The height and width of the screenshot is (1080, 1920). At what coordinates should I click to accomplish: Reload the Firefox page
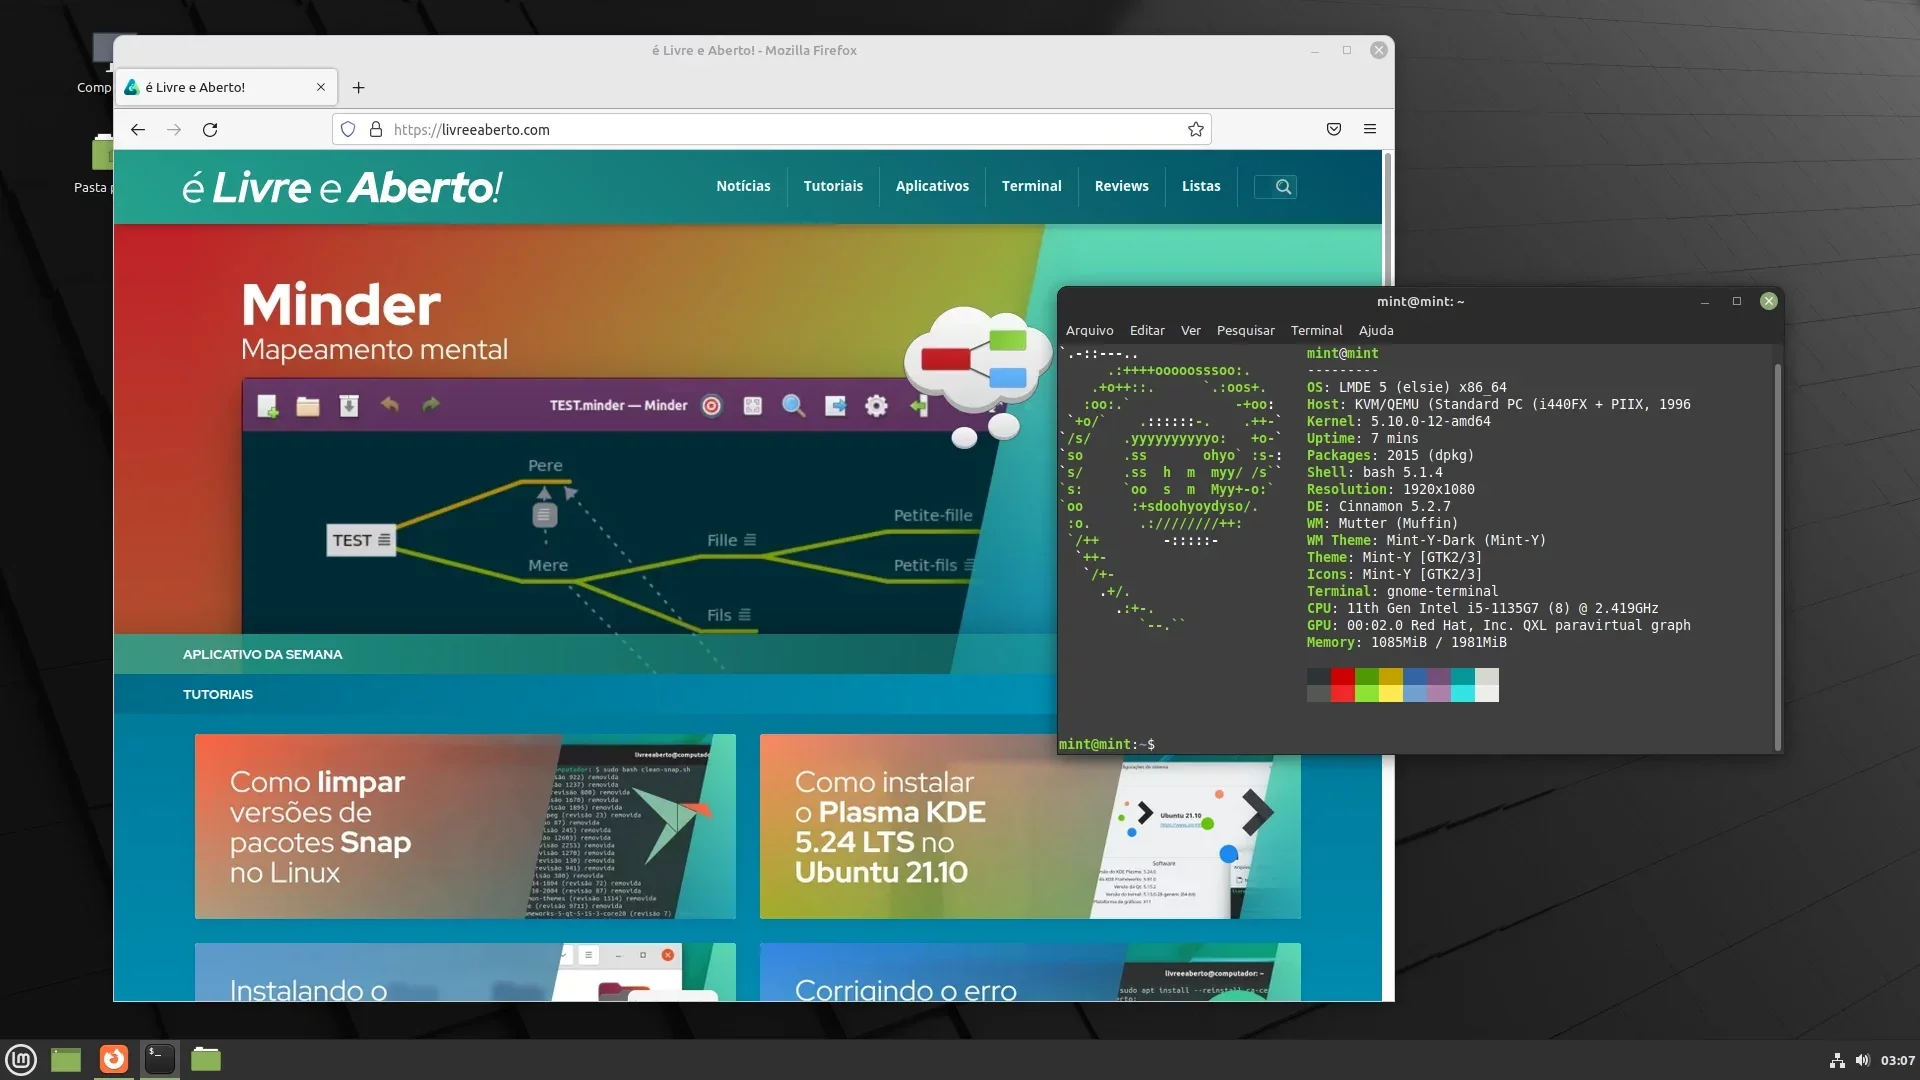[x=210, y=130]
